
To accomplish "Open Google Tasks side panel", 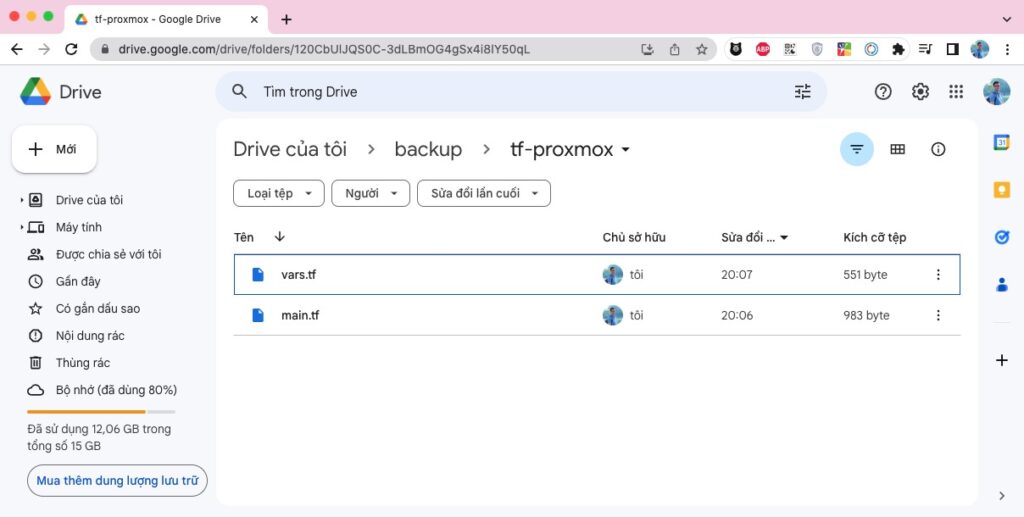I will pyautogui.click(x=1002, y=237).
